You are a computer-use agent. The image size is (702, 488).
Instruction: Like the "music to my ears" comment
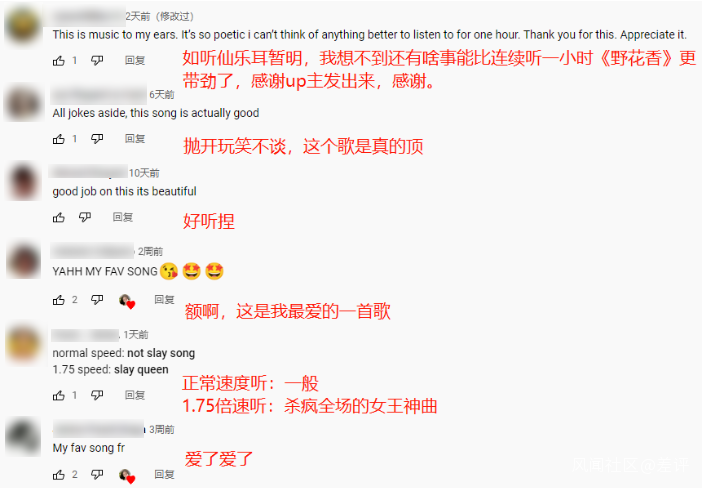[59, 60]
